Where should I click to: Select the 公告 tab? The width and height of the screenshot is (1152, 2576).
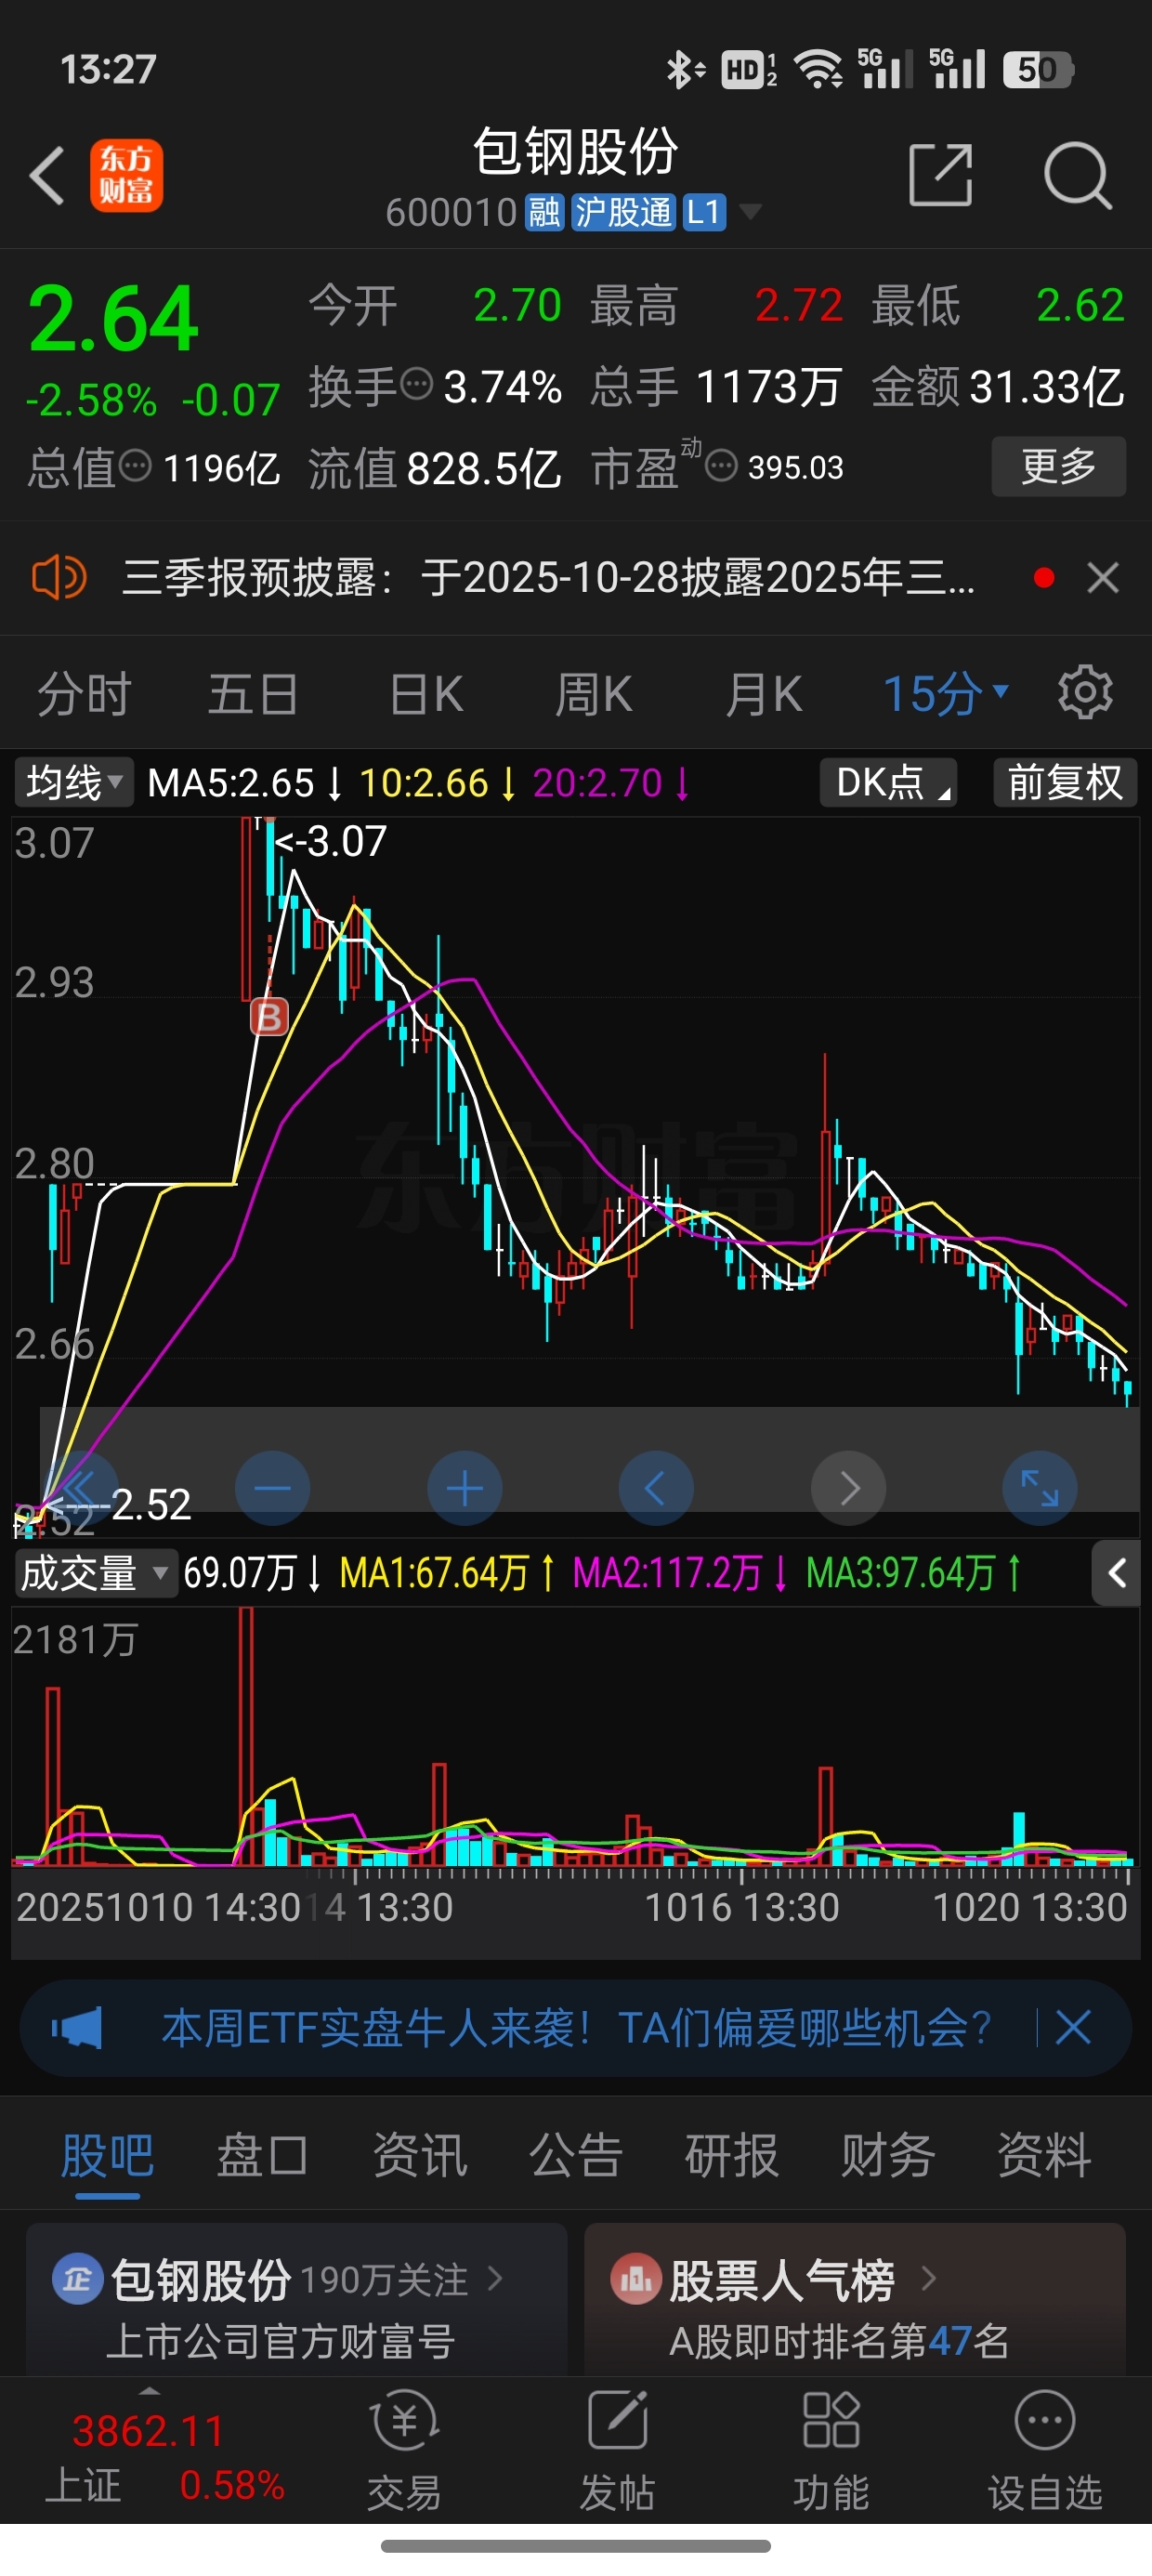pyautogui.click(x=576, y=2155)
